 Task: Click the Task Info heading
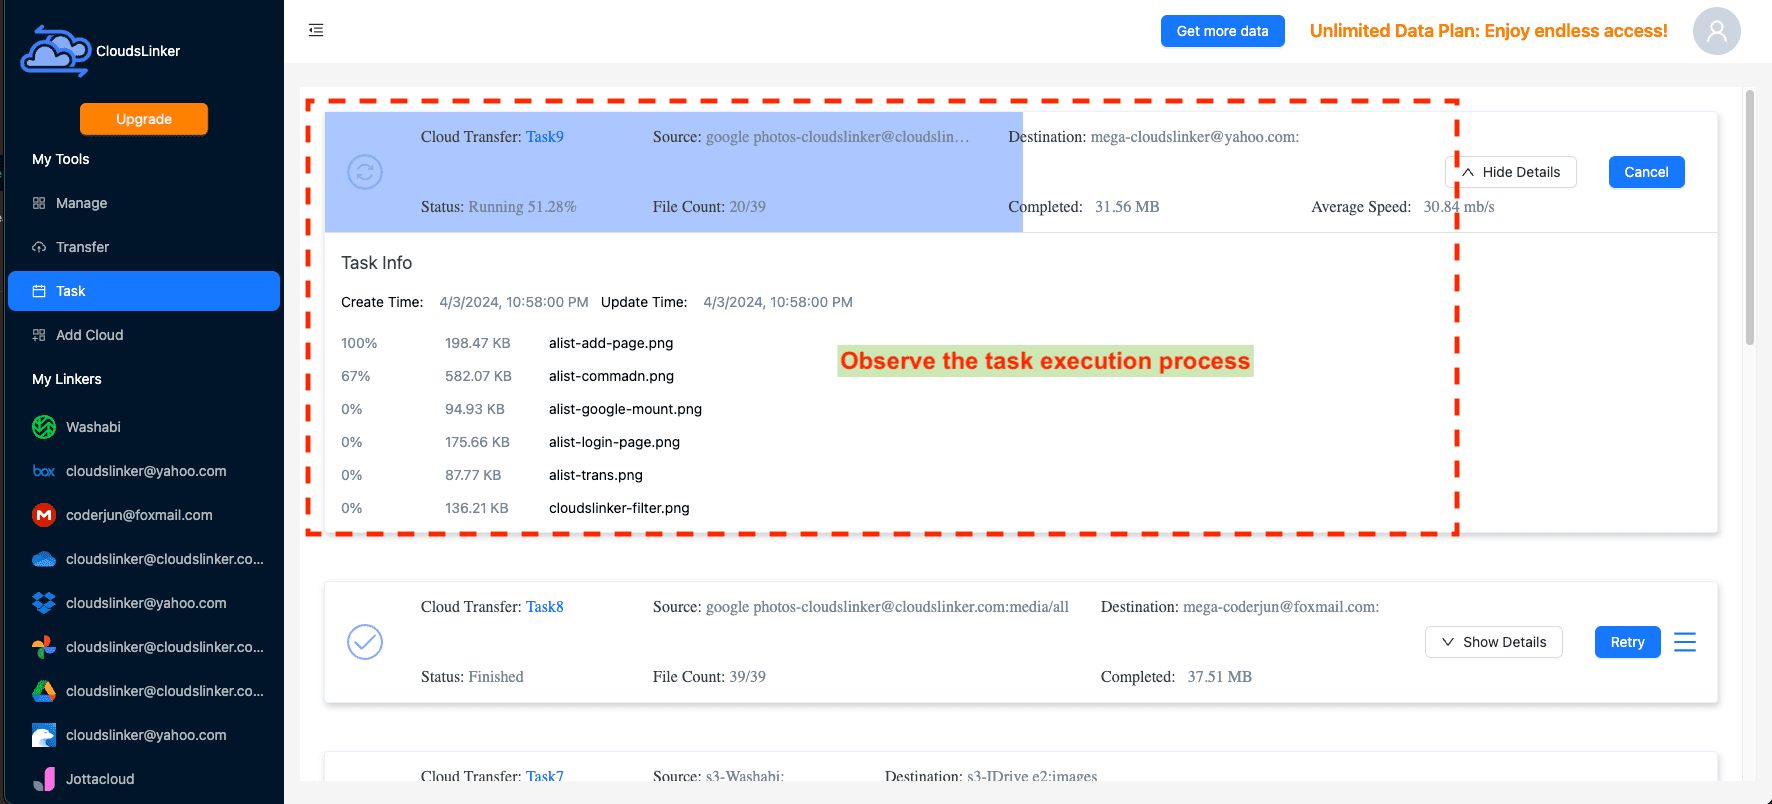tap(376, 263)
